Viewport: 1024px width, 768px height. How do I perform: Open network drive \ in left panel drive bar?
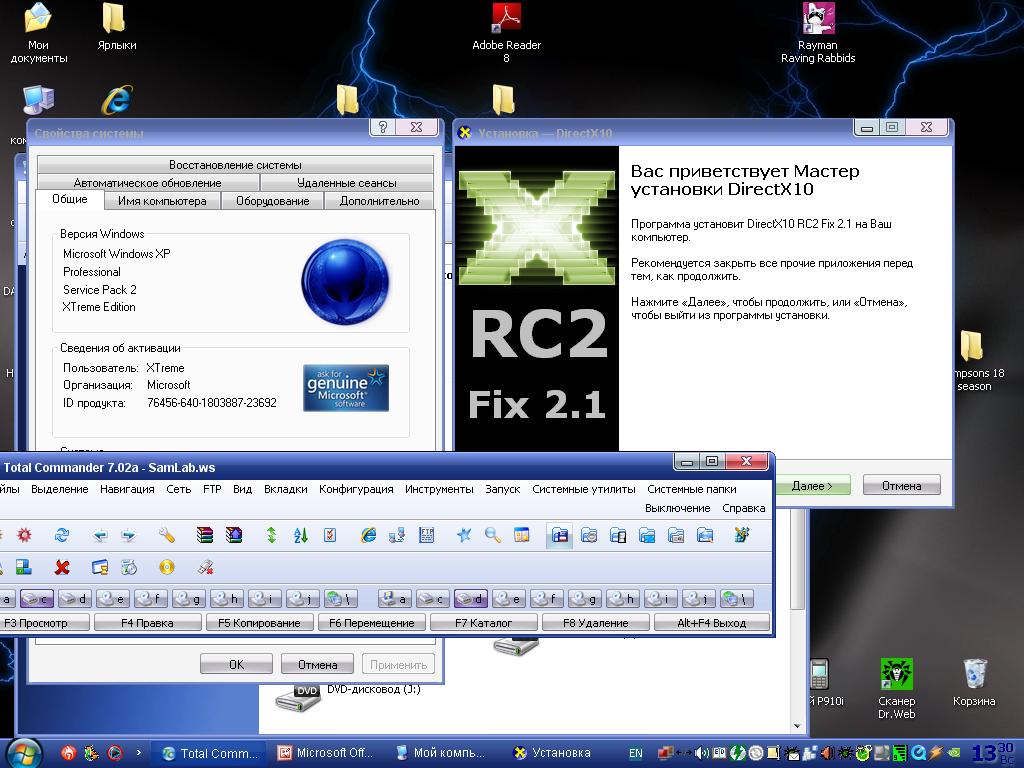click(341, 598)
